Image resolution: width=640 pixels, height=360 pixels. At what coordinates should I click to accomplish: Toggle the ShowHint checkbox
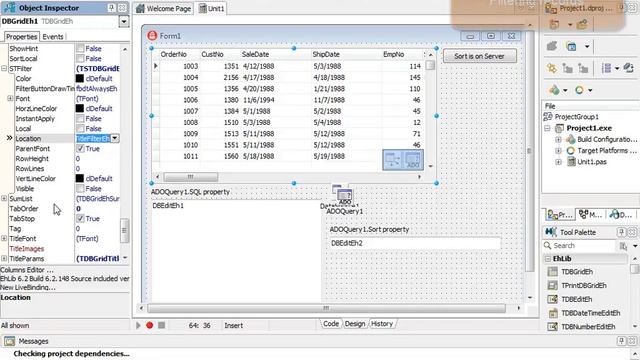(x=80, y=49)
